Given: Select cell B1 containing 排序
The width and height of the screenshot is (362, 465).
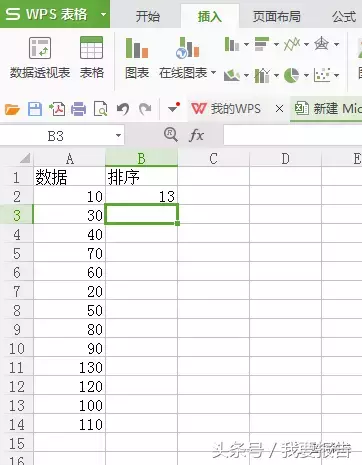Looking at the screenshot, I should click(x=141, y=177).
